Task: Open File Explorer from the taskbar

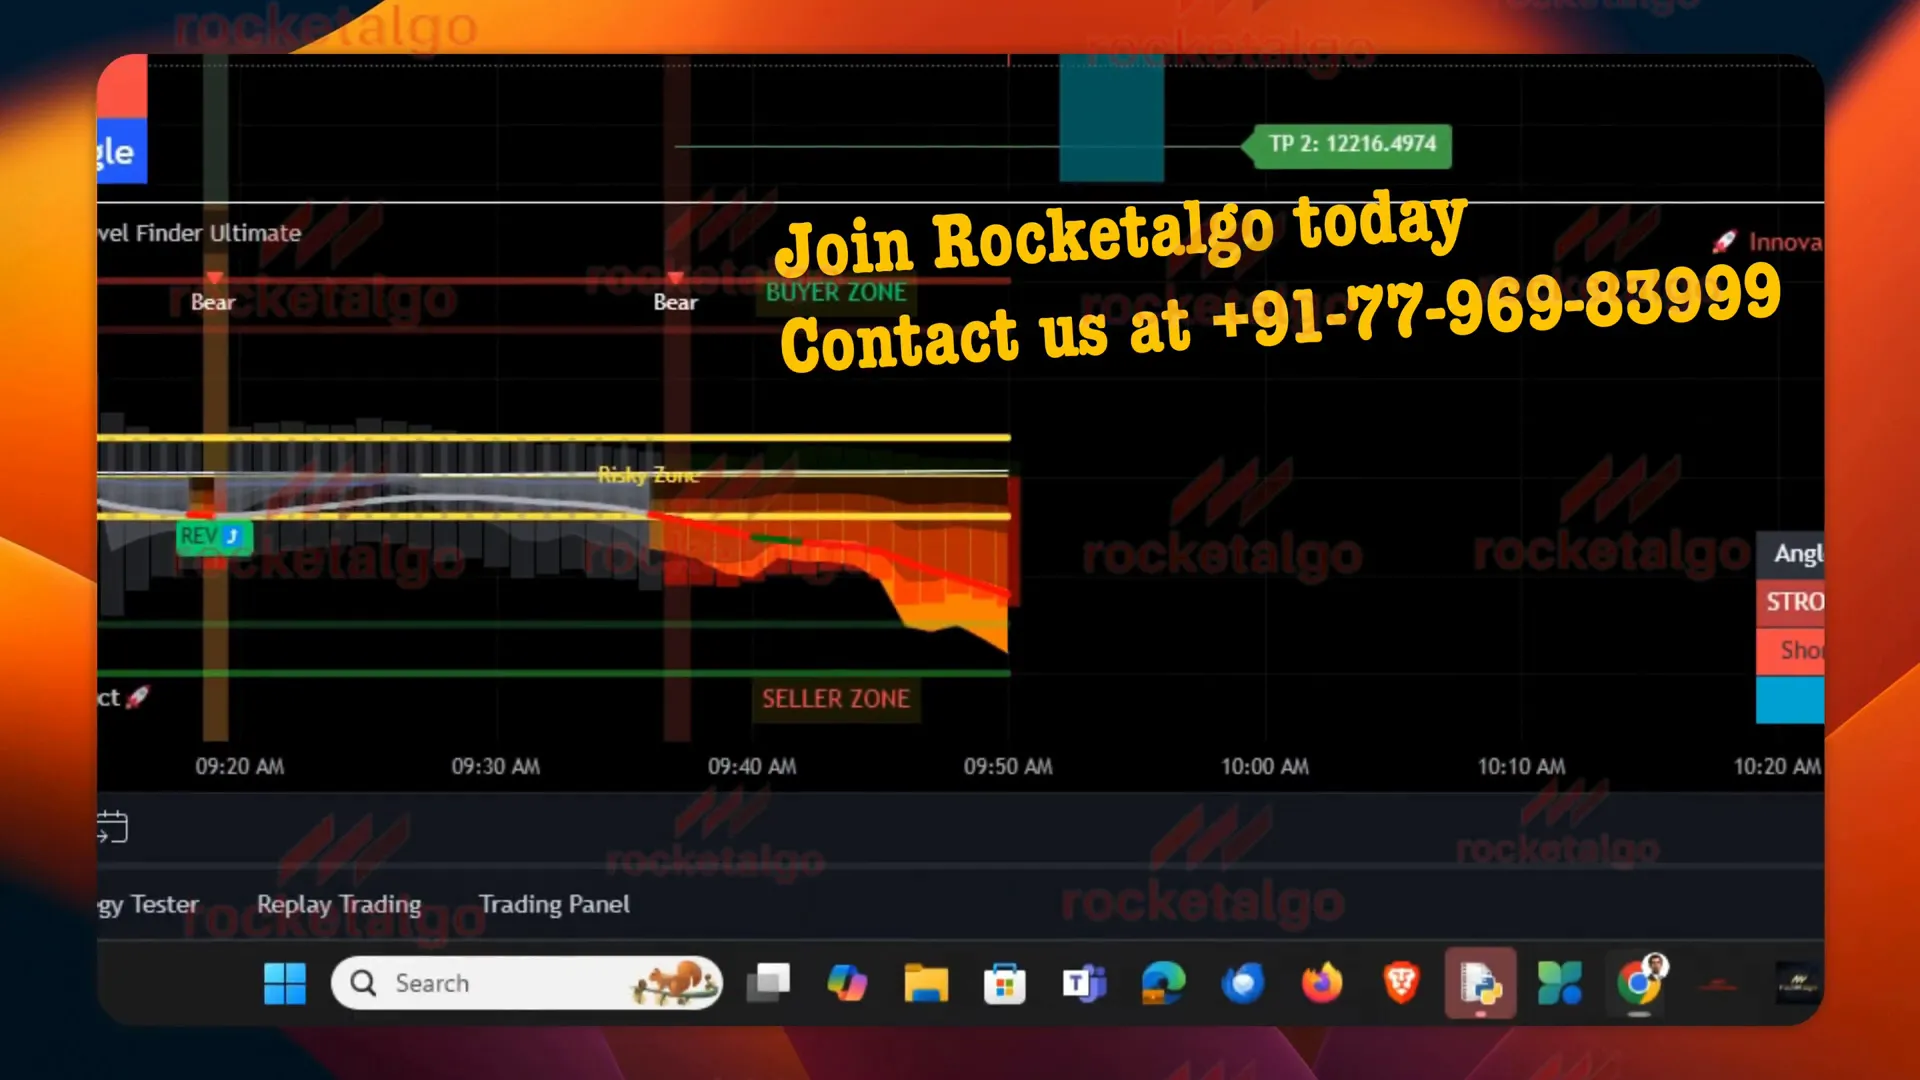Action: pyautogui.click(x=926, y=984)
